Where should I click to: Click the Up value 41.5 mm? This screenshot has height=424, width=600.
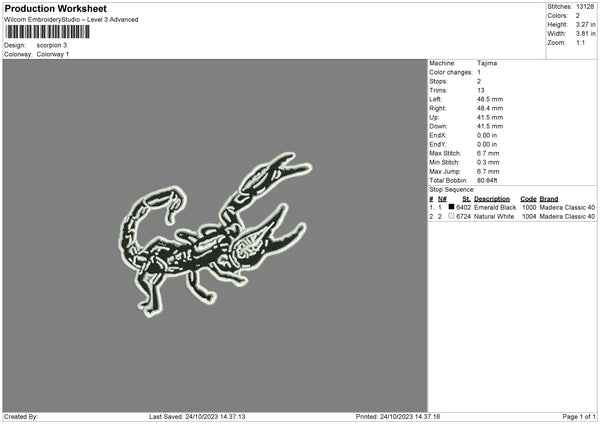pyautogui.click(x=490, y=117)
